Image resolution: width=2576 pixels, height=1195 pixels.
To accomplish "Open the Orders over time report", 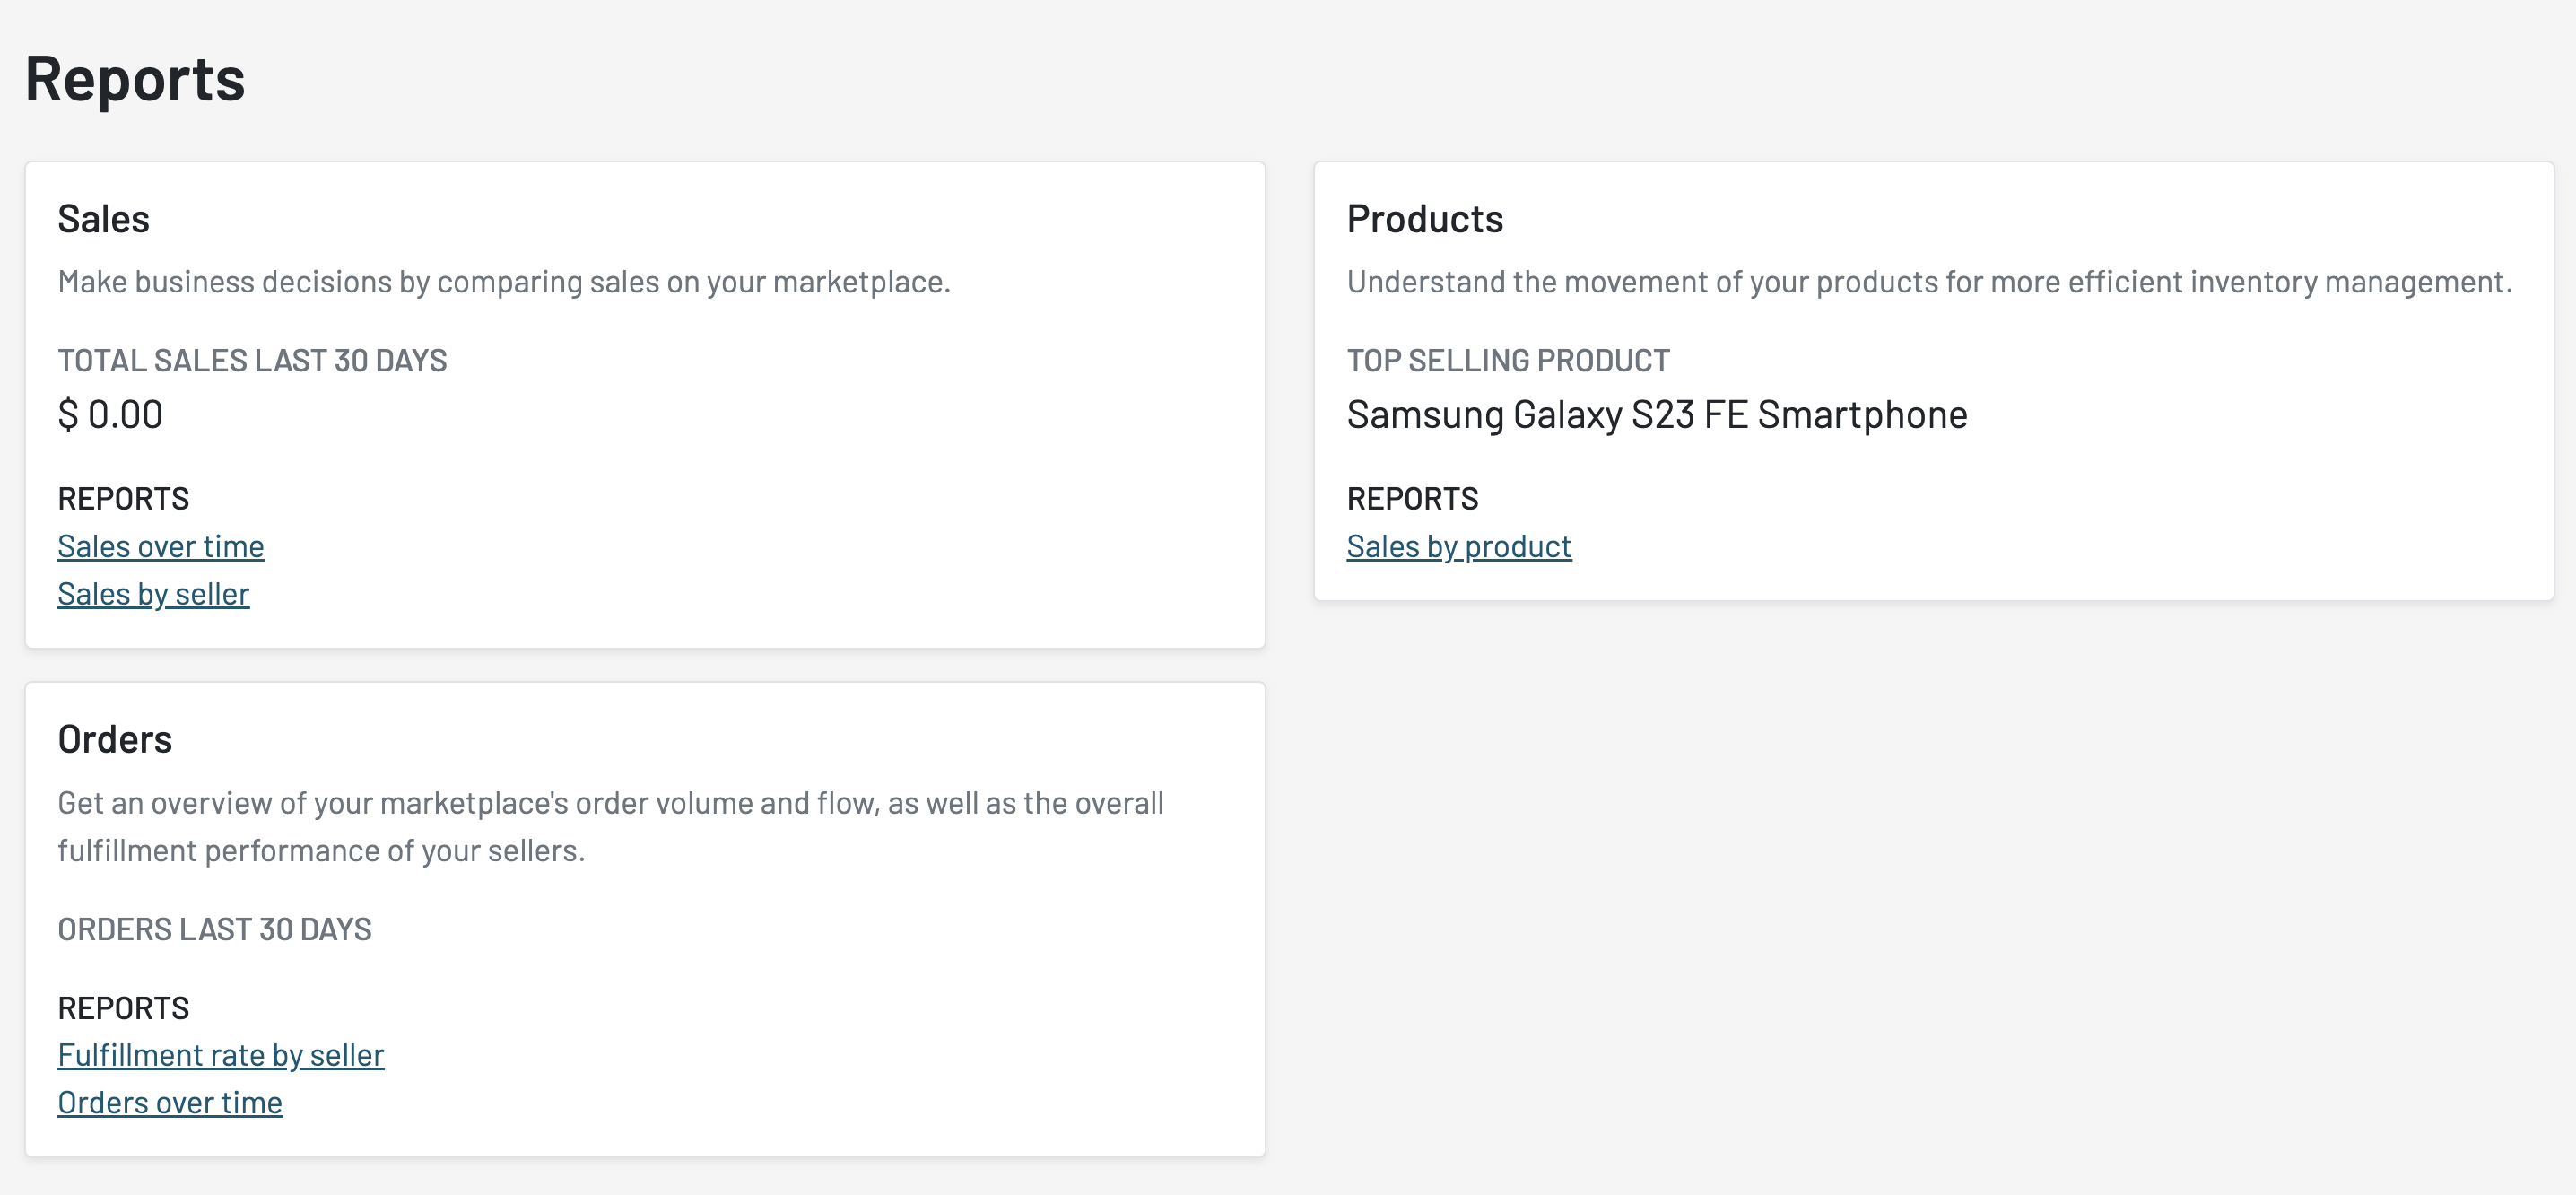I will [170, 1102].
